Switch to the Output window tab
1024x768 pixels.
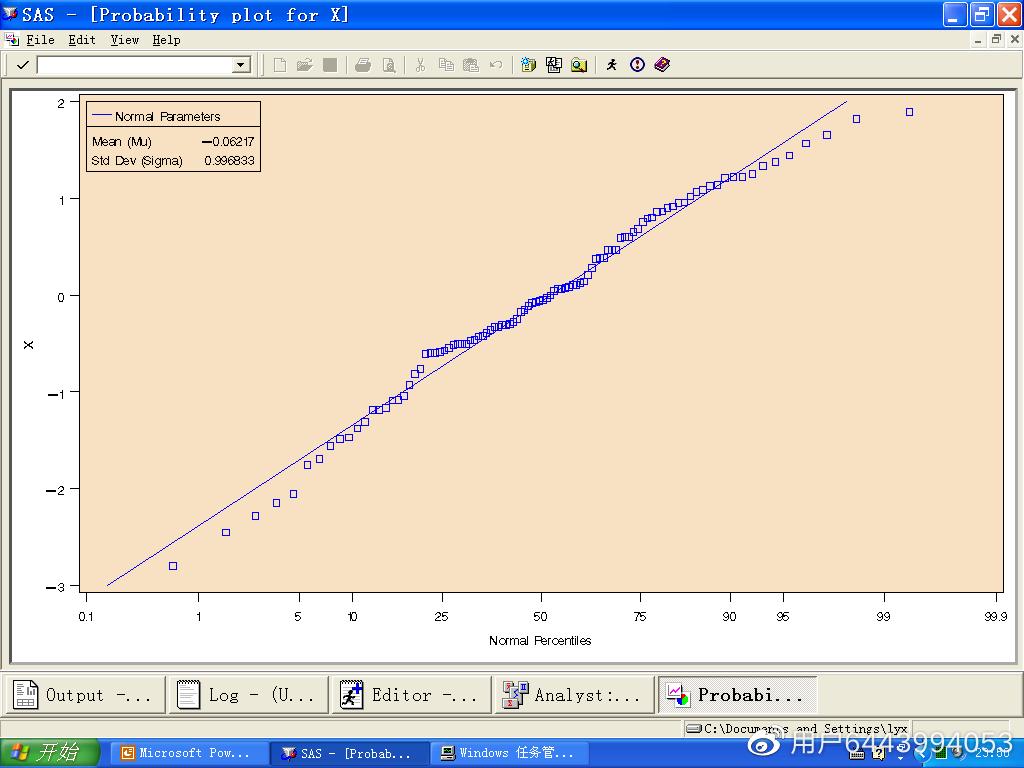pyautogui.click(x=84, y=695)
